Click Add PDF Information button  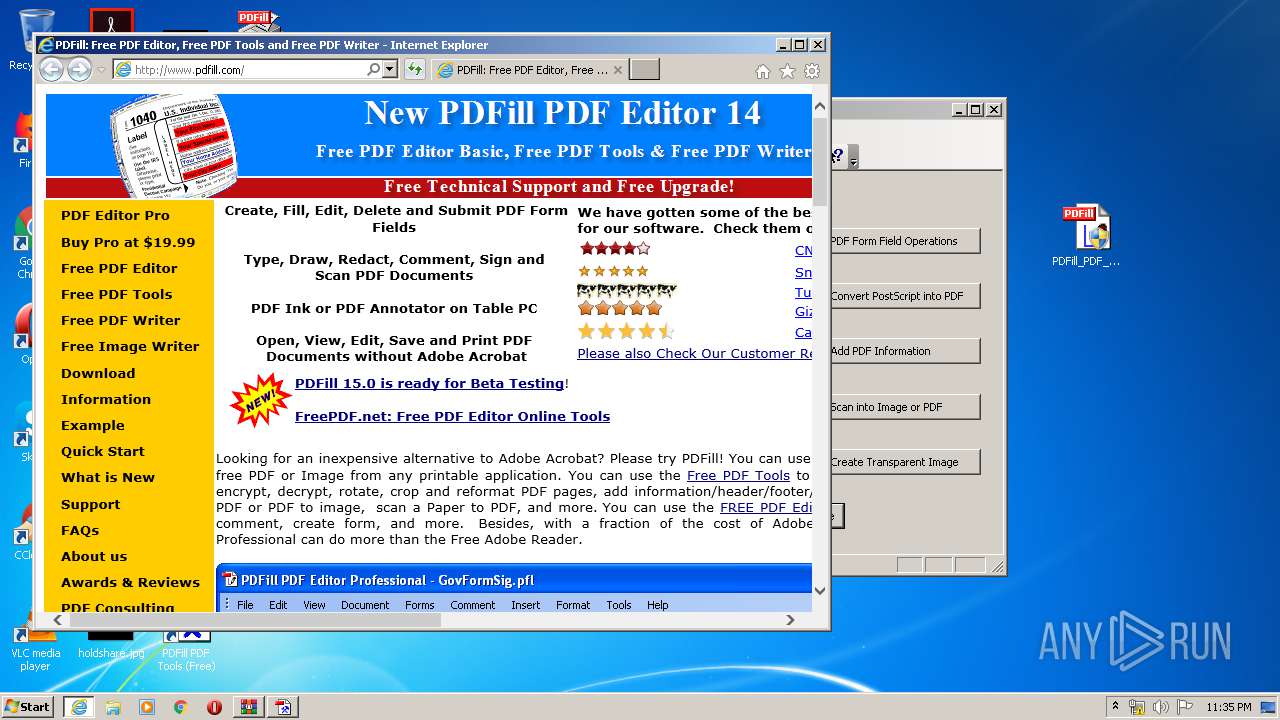coord(904,351)
